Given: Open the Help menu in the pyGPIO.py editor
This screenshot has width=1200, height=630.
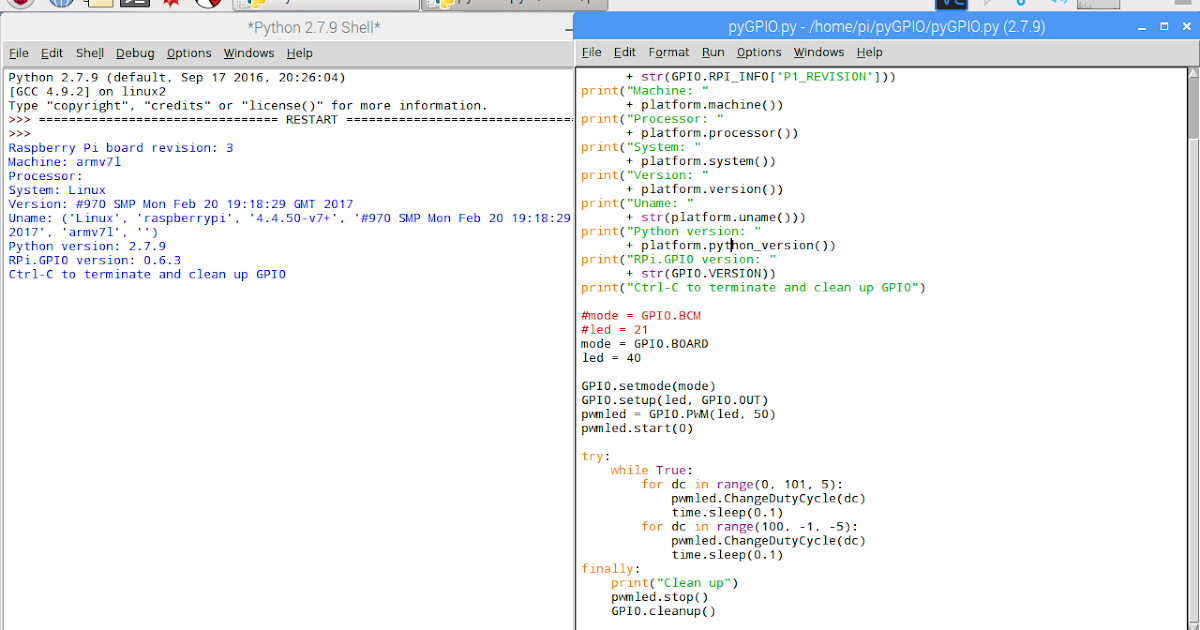Looking at the screenshot, I should coord(868,52).
